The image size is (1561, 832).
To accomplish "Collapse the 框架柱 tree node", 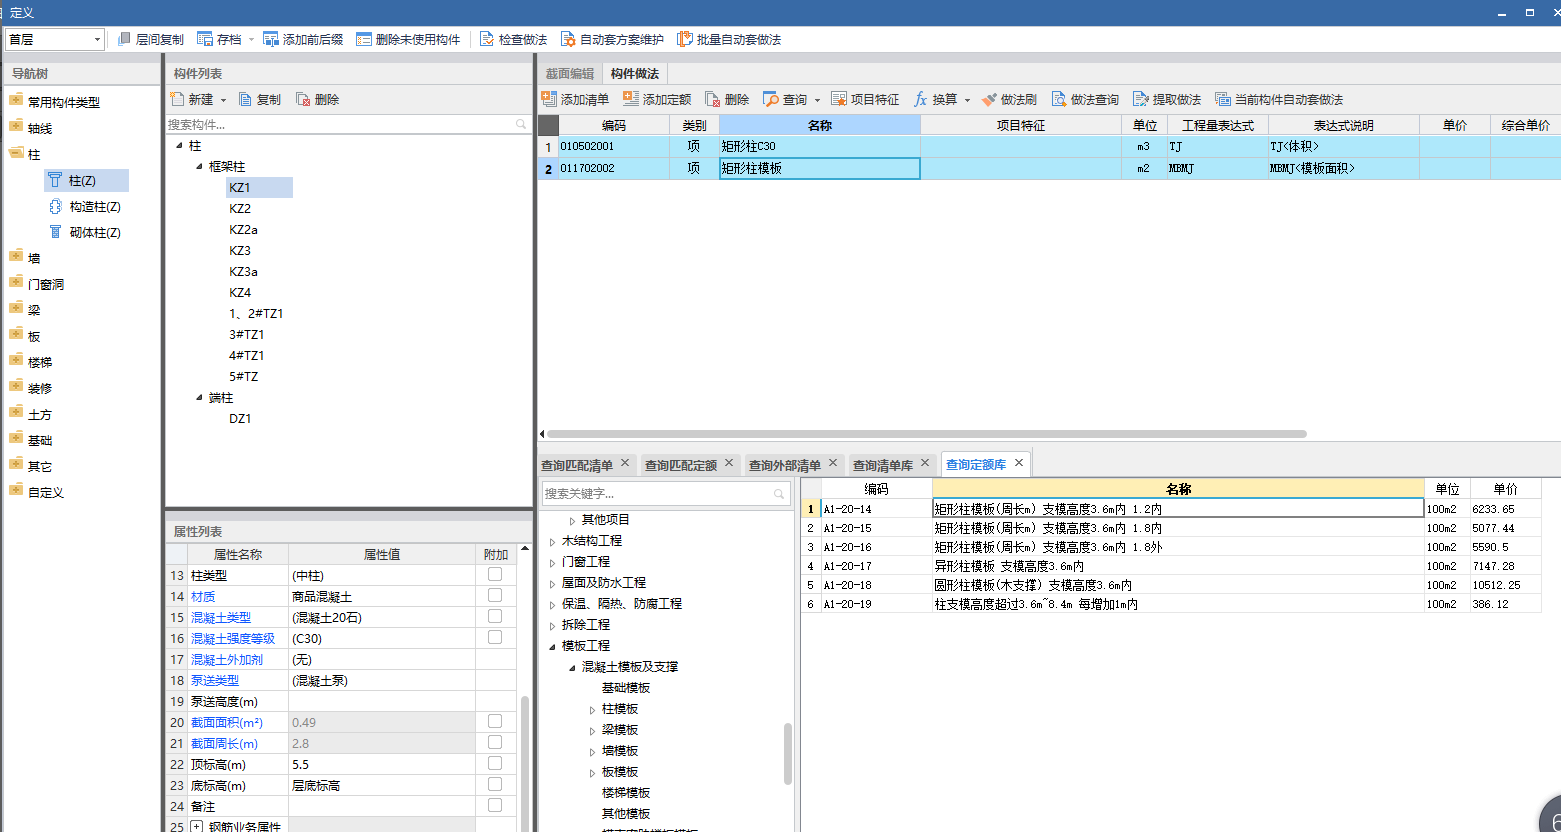I will (x=199, y=167).
